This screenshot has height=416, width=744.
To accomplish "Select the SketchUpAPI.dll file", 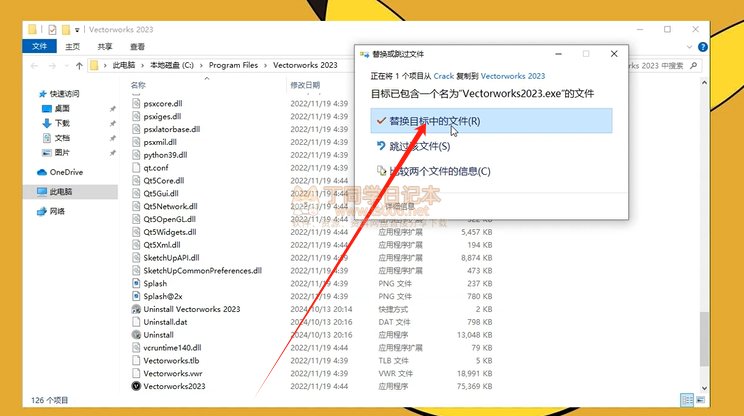I will point(171,258).
